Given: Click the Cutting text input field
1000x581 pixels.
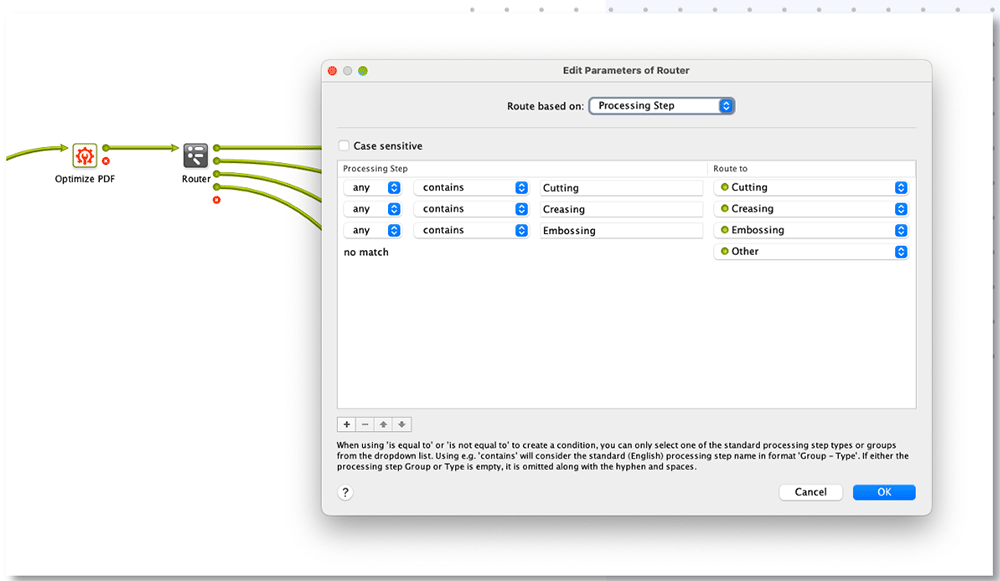Looking at the screenshot, I should coord(621,188).
